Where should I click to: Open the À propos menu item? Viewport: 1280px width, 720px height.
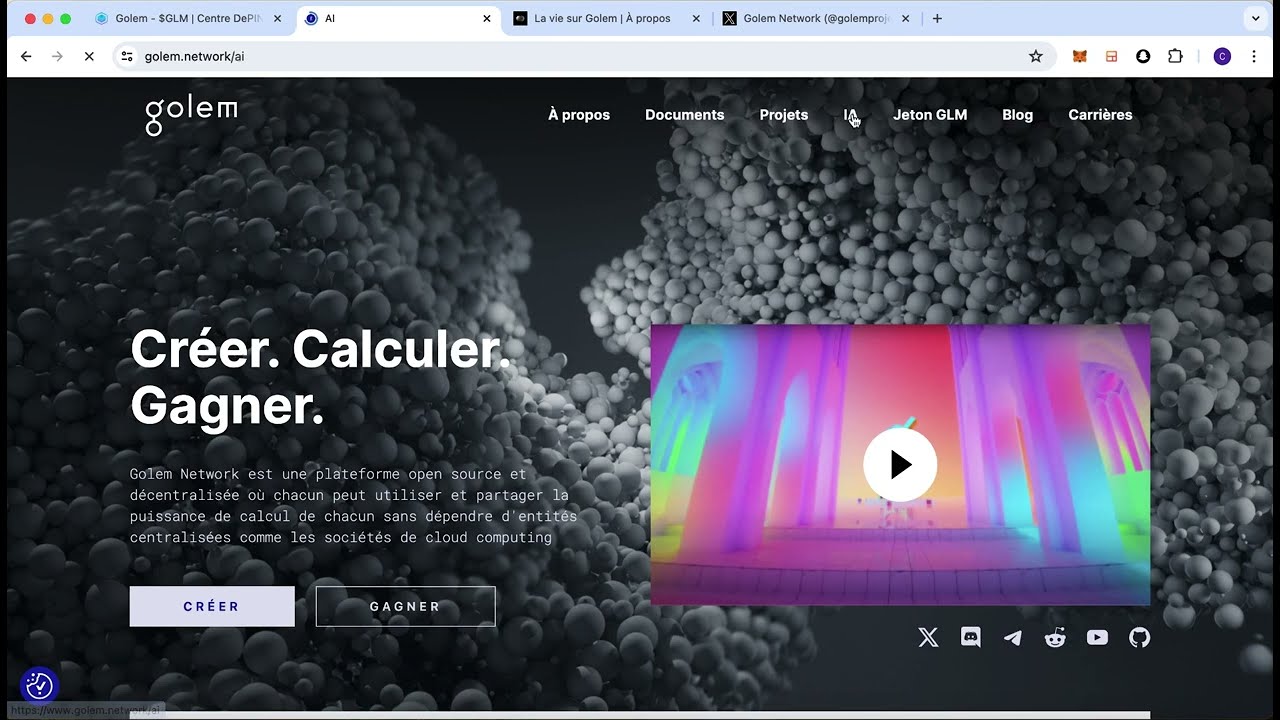[579, 115]
